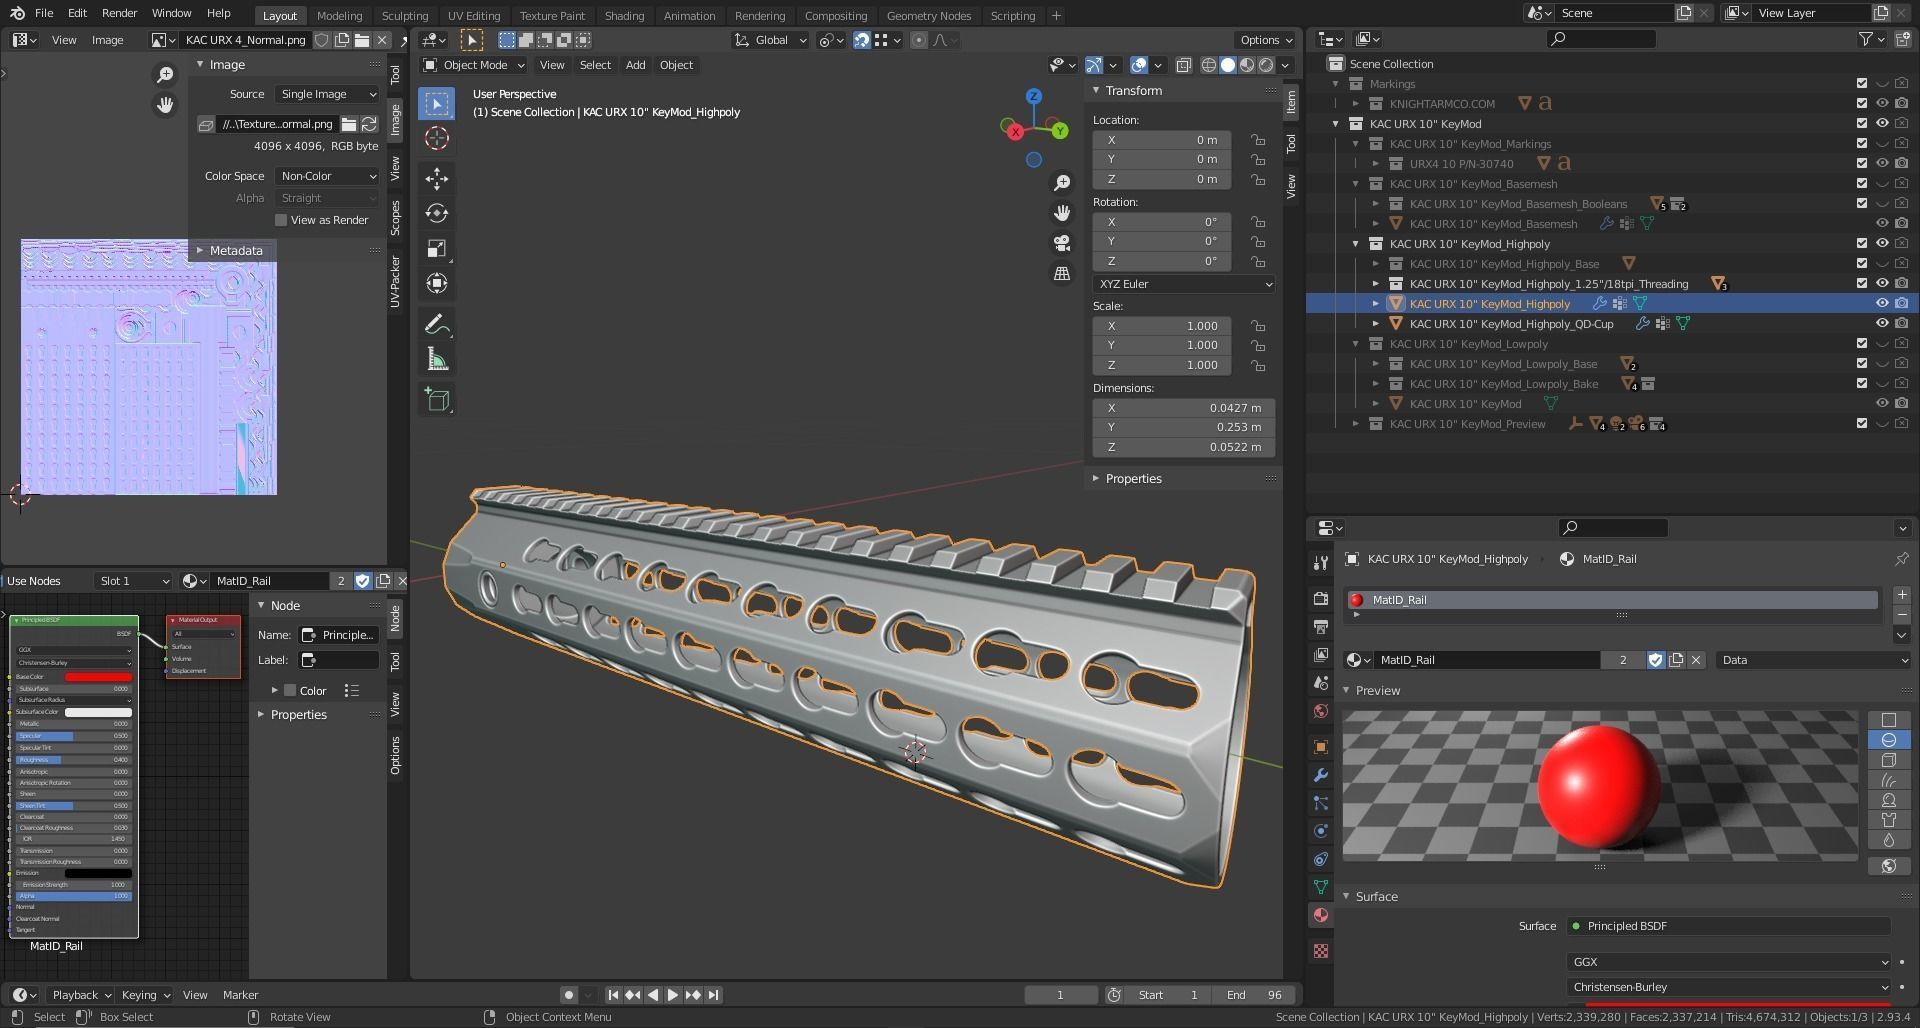The image size is (1920, 1028).
Task: Open the Christensen-Burley subsurface method dropdown
Action: coord(1729,987)
